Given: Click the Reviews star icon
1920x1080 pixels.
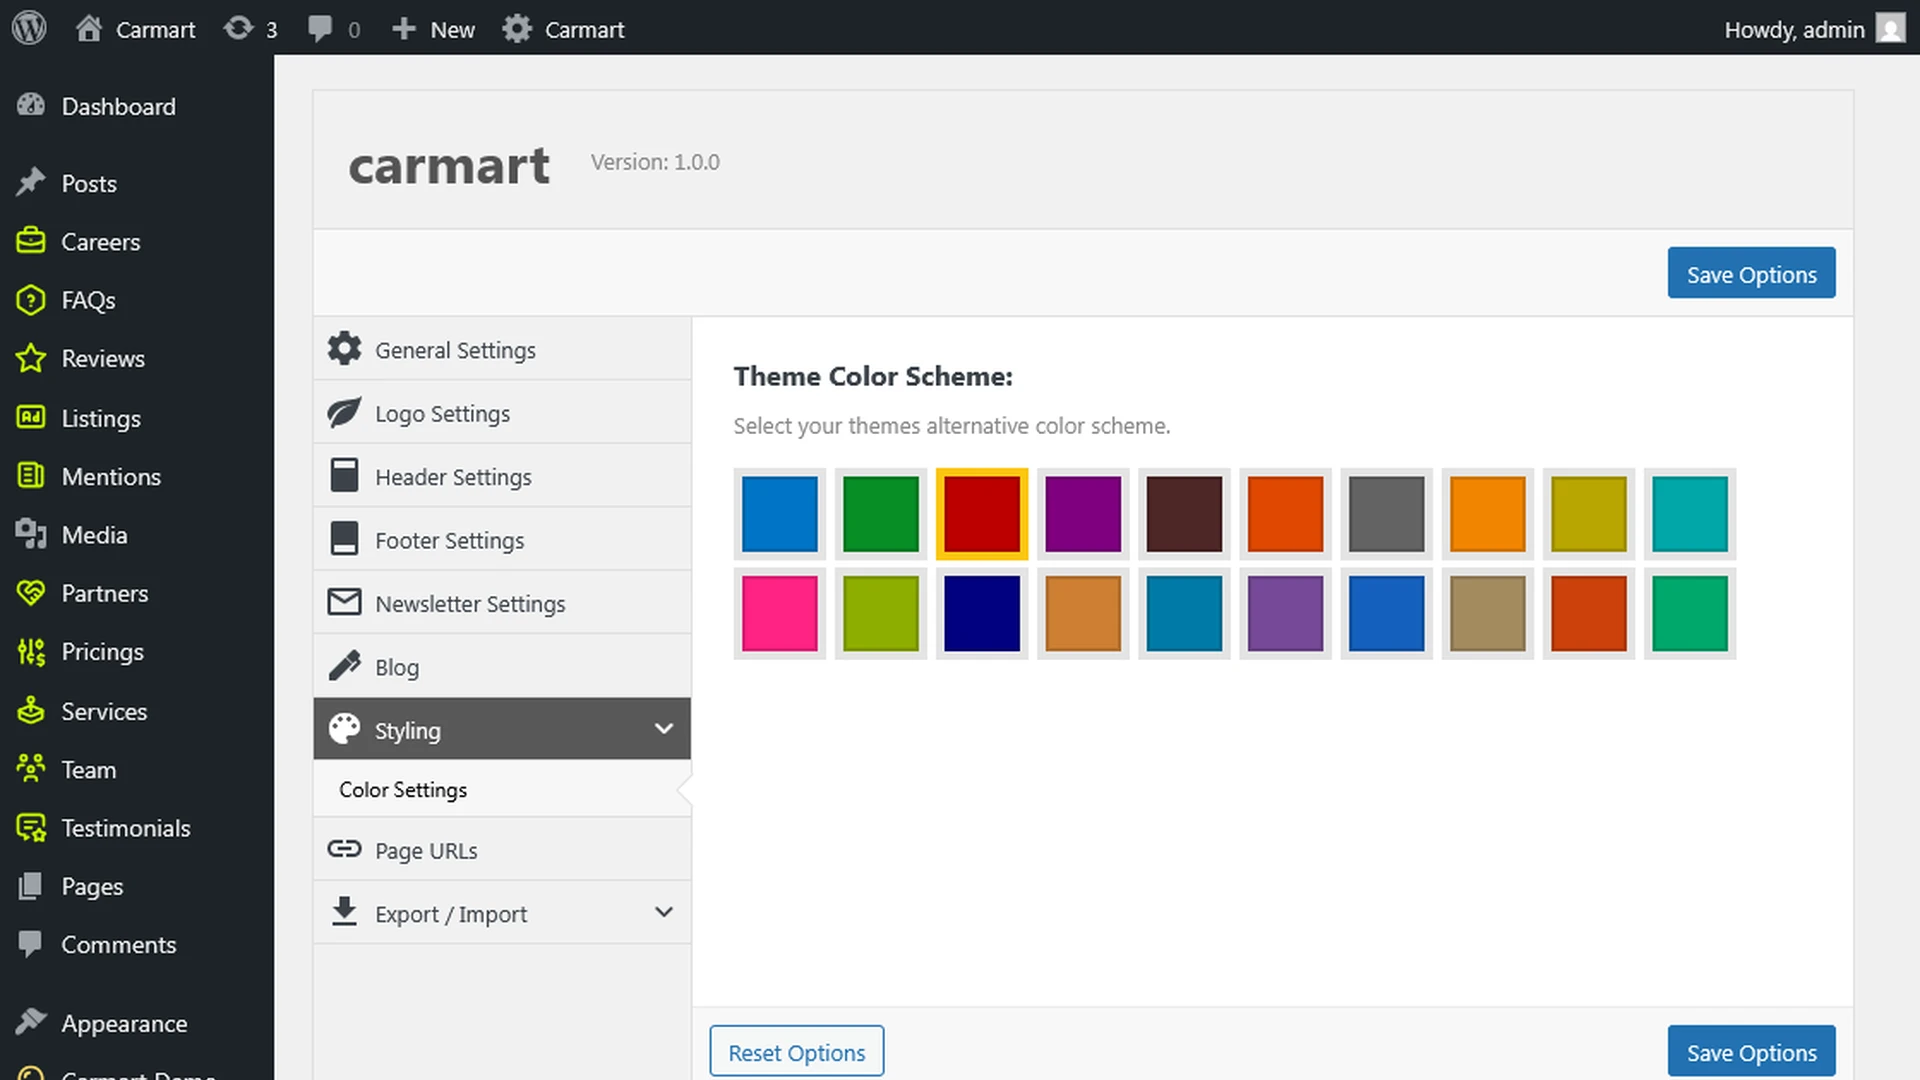Looking at the screenshot, I should (31, 358).
